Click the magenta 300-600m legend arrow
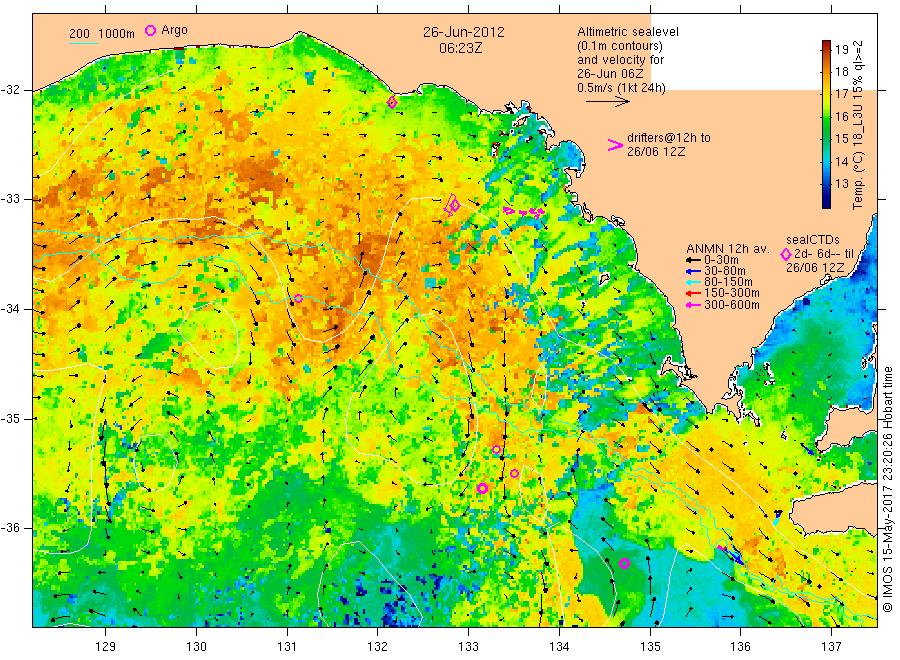Image resolution: width=900 pixels, height=660 pixels. pyautogui.click(x=693, y=305)
